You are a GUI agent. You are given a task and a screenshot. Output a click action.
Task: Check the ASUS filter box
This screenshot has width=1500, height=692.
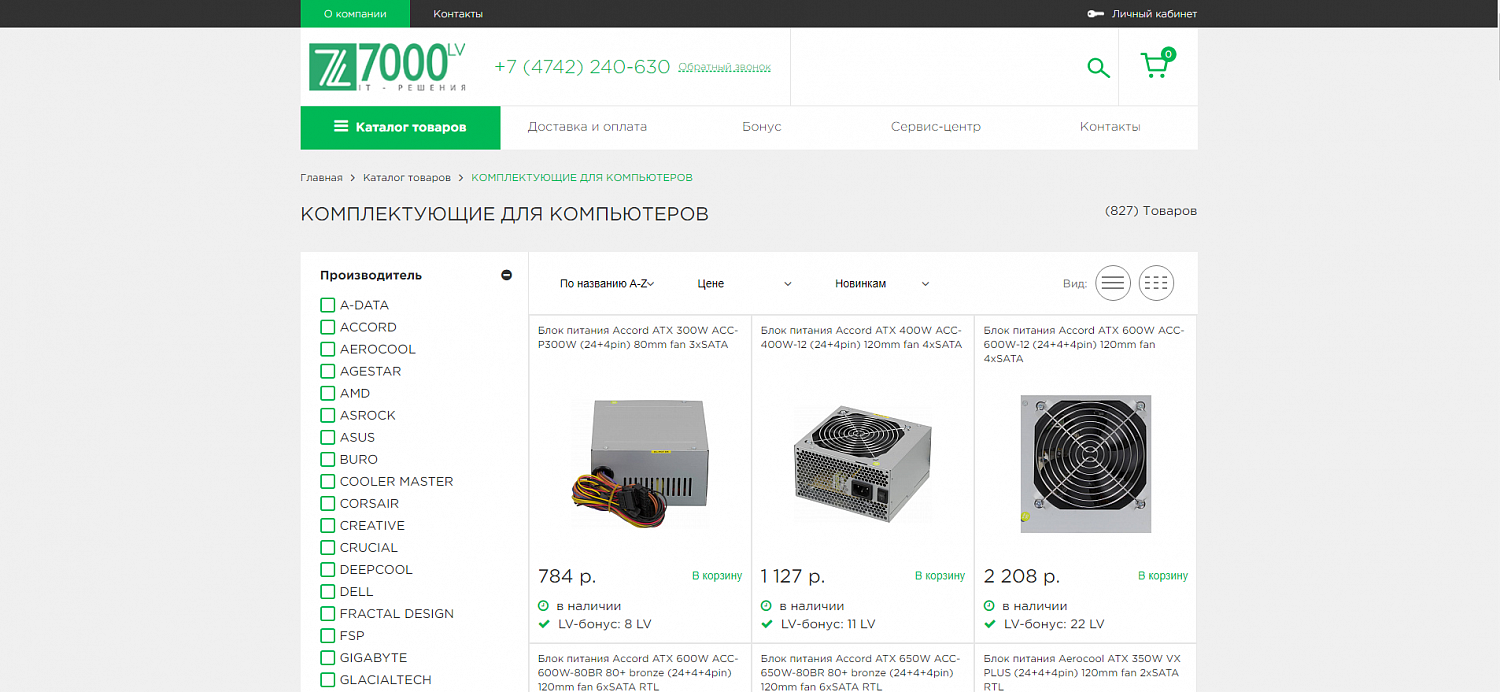pos(327,437)
